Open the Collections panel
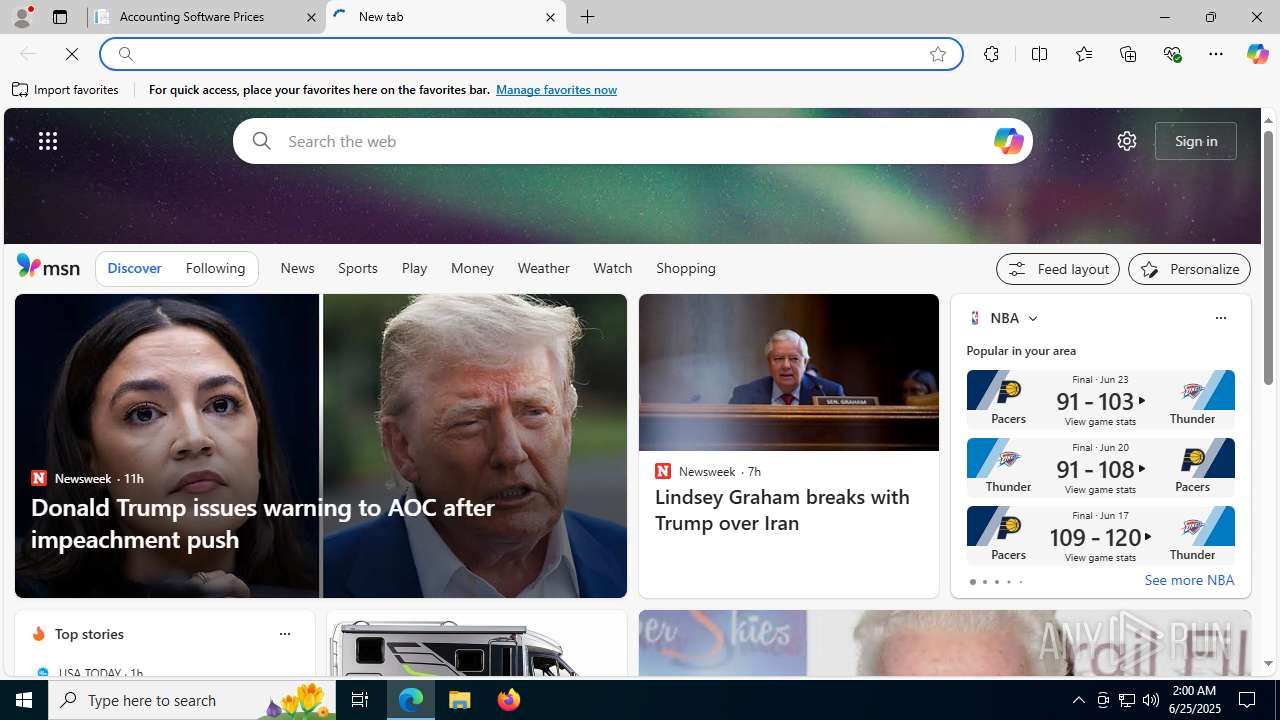 [1128, 54]
